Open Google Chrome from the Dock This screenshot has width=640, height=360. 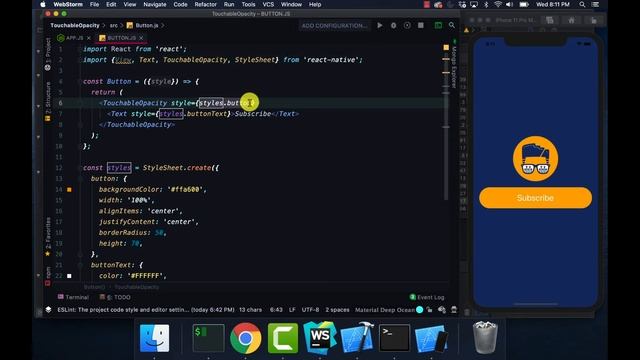click(246, 338)
